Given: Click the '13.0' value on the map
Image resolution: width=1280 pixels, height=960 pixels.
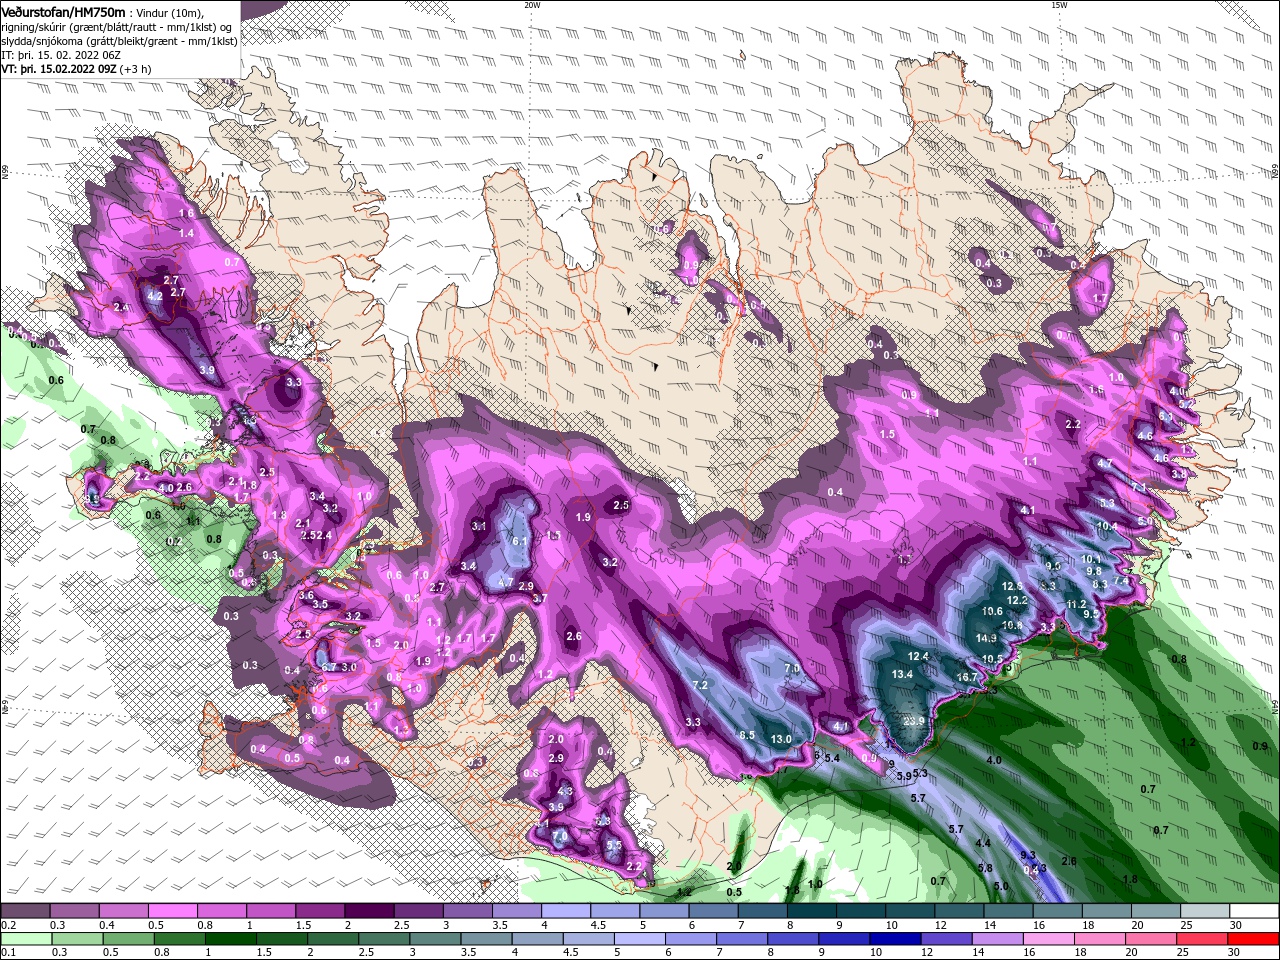Looking at the screenshot, I should click(781, 739).
